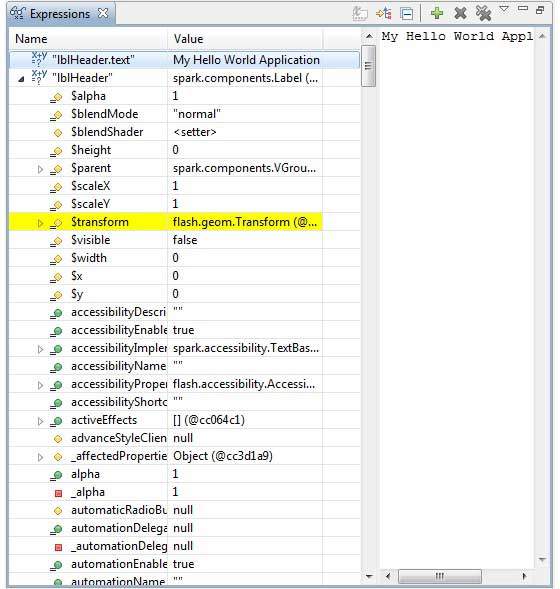Expand the $transform property node
This screenshot has height=589, width=560.
pyautogui.click(x=40, y=223)
